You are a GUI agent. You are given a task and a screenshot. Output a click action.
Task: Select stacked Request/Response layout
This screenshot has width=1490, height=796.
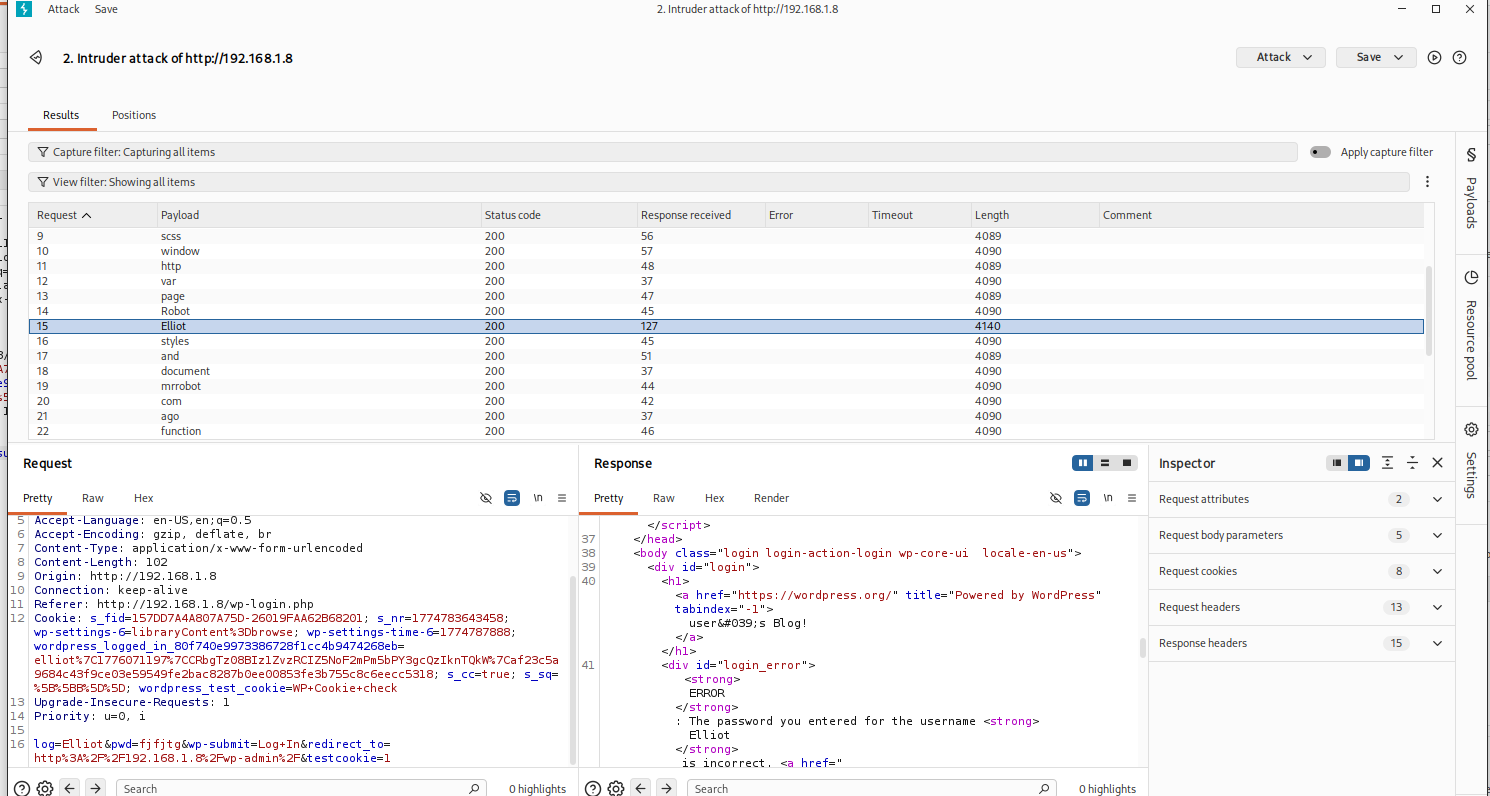(1105, 463)
